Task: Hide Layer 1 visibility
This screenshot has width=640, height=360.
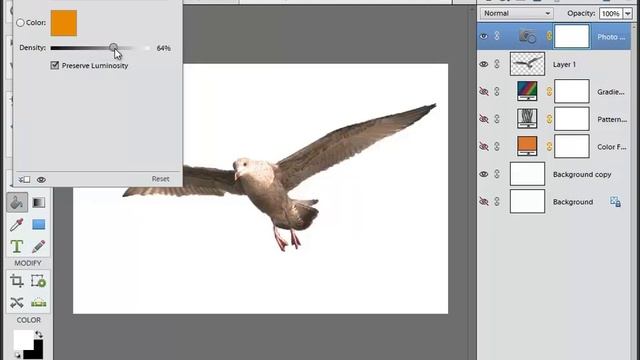Action: [484, 64]
